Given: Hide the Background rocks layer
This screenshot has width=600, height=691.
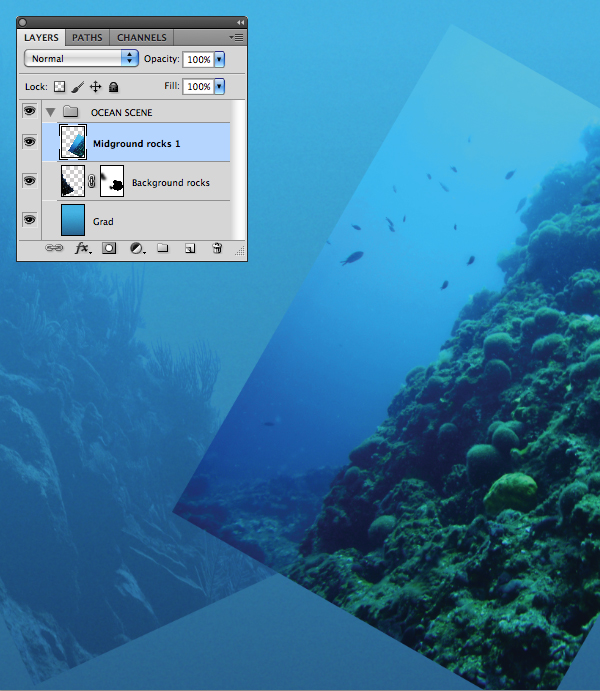Looking at the screenshot, I should (30, 181).
